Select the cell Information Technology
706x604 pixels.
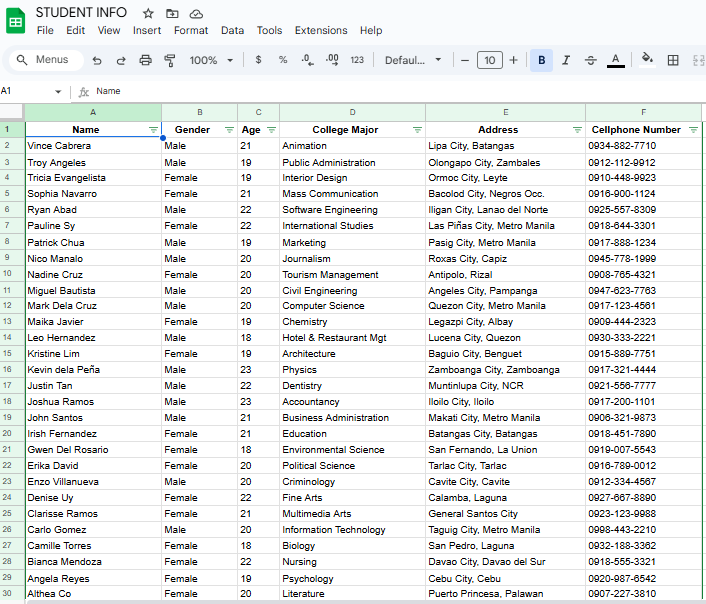(x=353, y=530)
